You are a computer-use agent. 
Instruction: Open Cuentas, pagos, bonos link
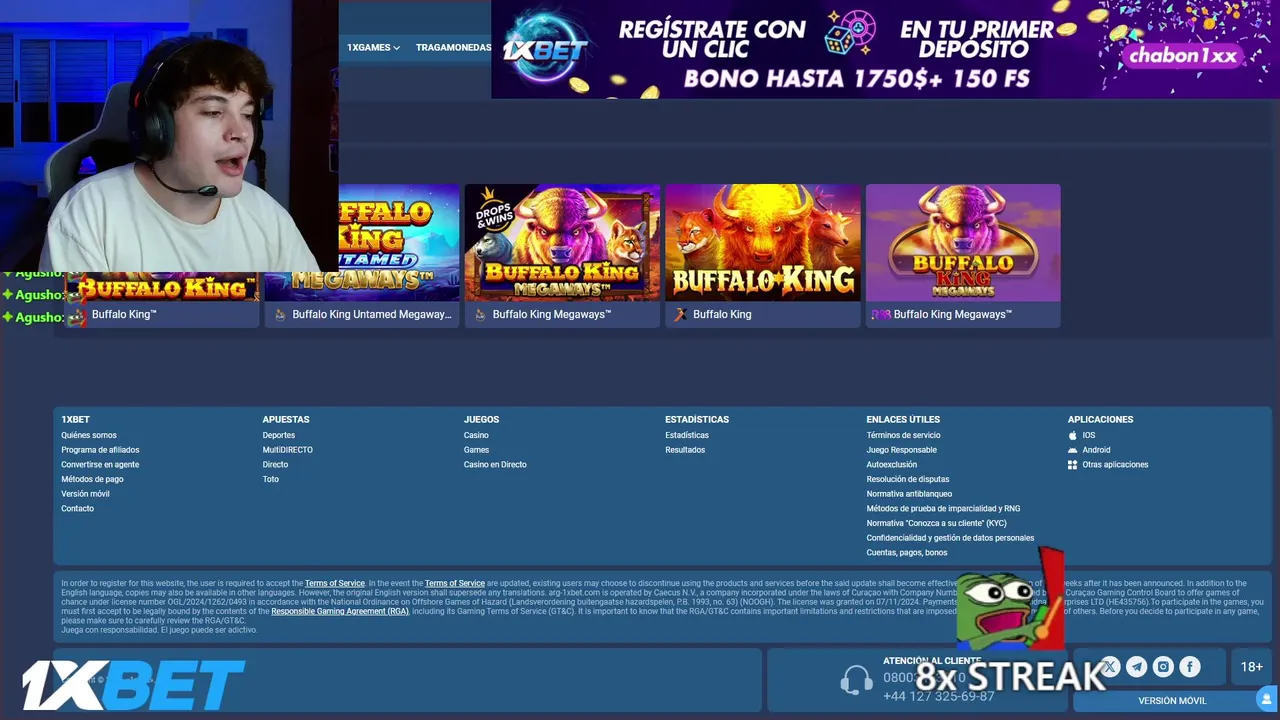[906, 552]
